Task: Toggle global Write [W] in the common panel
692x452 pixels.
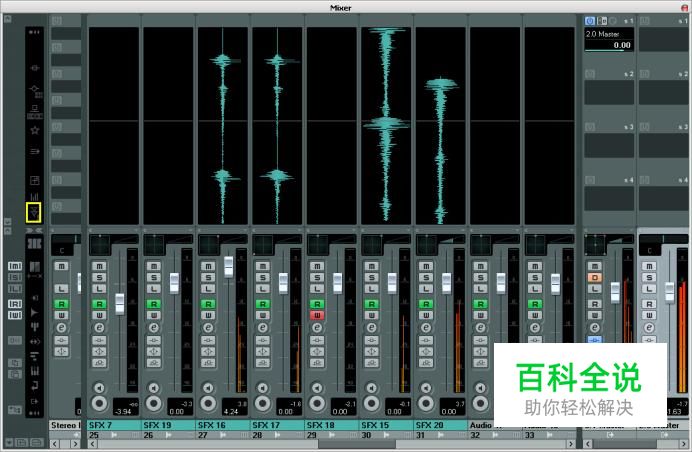Action: [15, 315]
